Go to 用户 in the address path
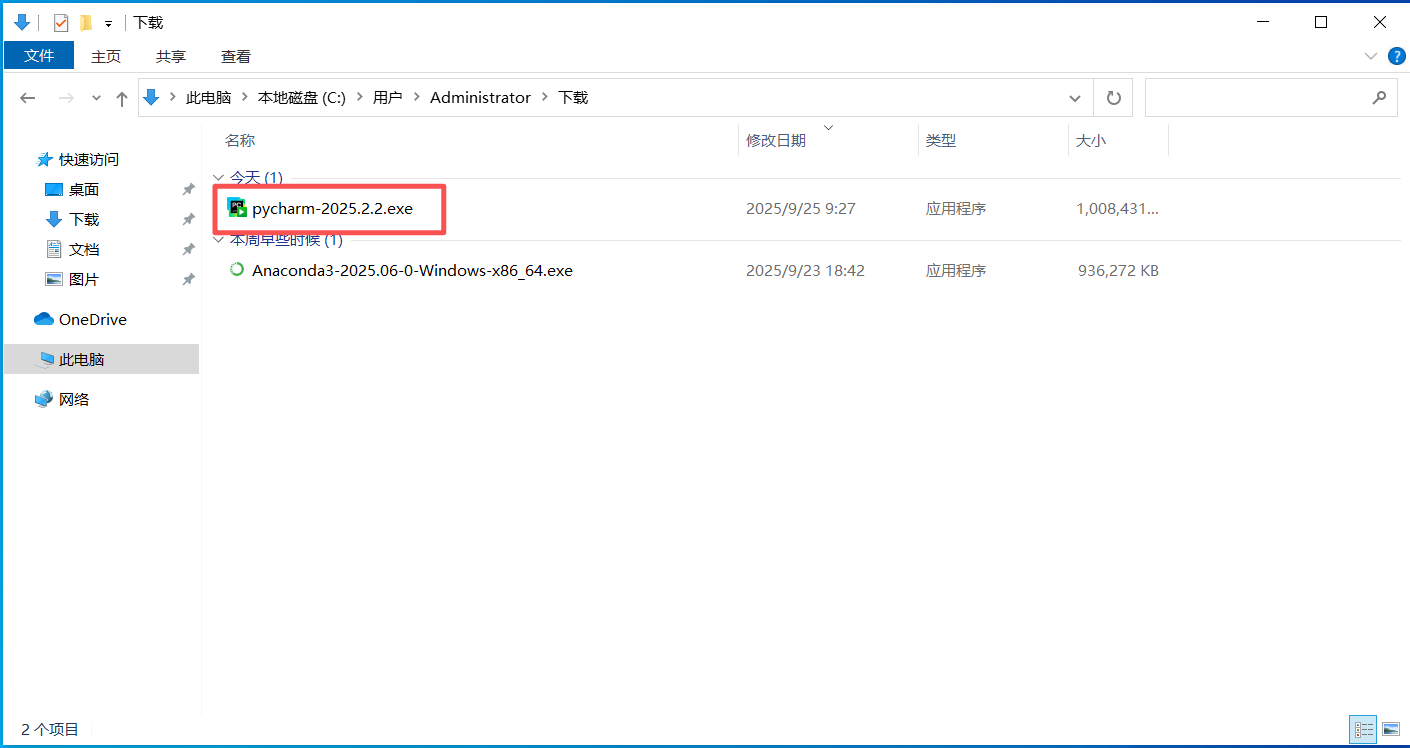 (388, 98)
